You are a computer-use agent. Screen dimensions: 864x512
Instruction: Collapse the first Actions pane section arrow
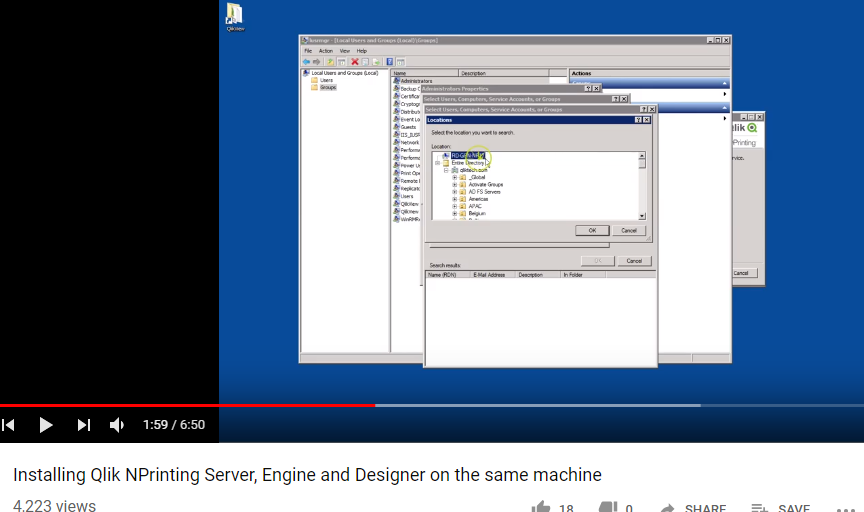point(725,83)
